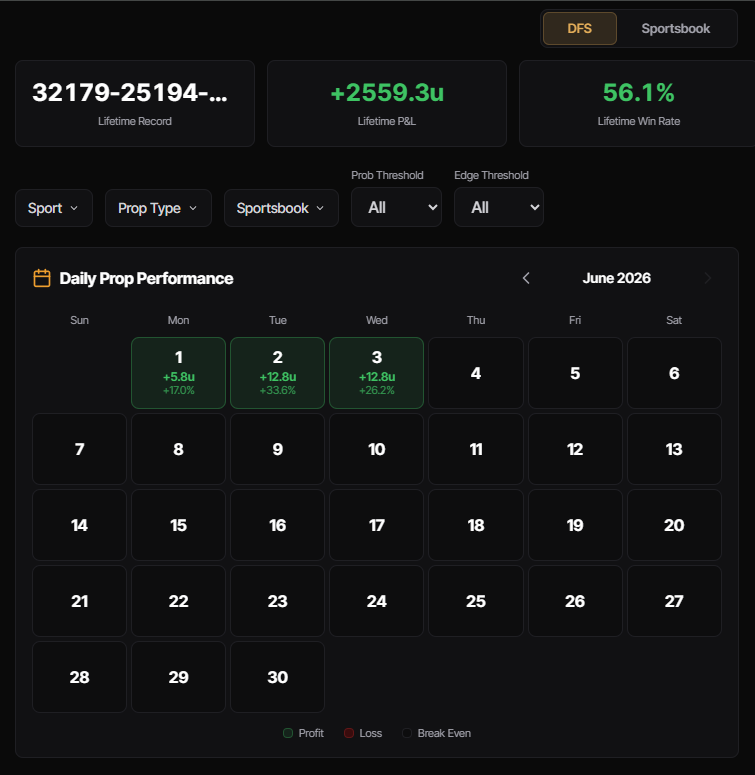Image resolution: width=755 pixels, height=775 pixels.
Task: Click the +17.0% figure on June 1
Action: pos(178,390)
